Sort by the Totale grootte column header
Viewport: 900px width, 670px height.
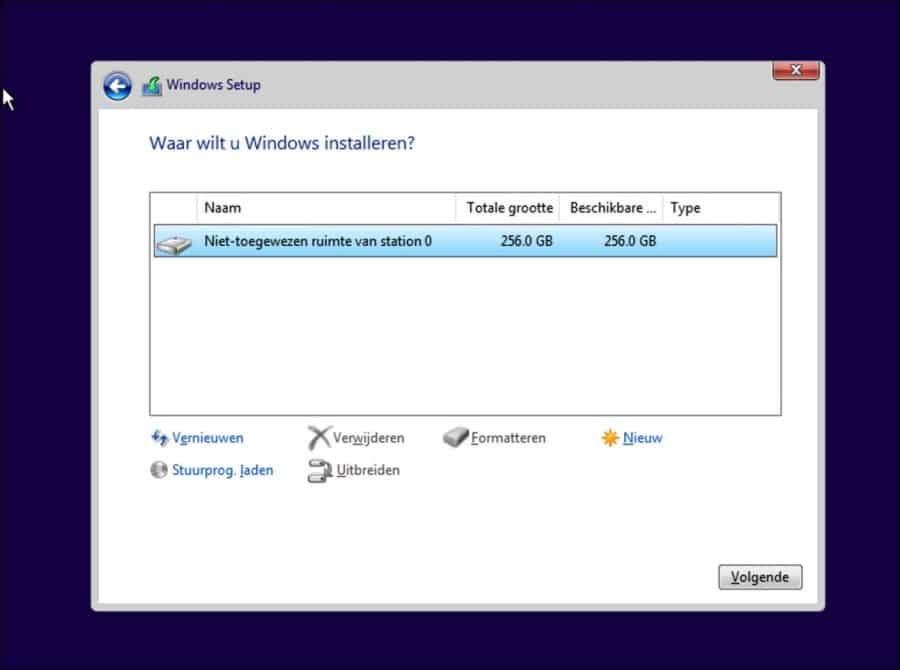click(508, 208)
